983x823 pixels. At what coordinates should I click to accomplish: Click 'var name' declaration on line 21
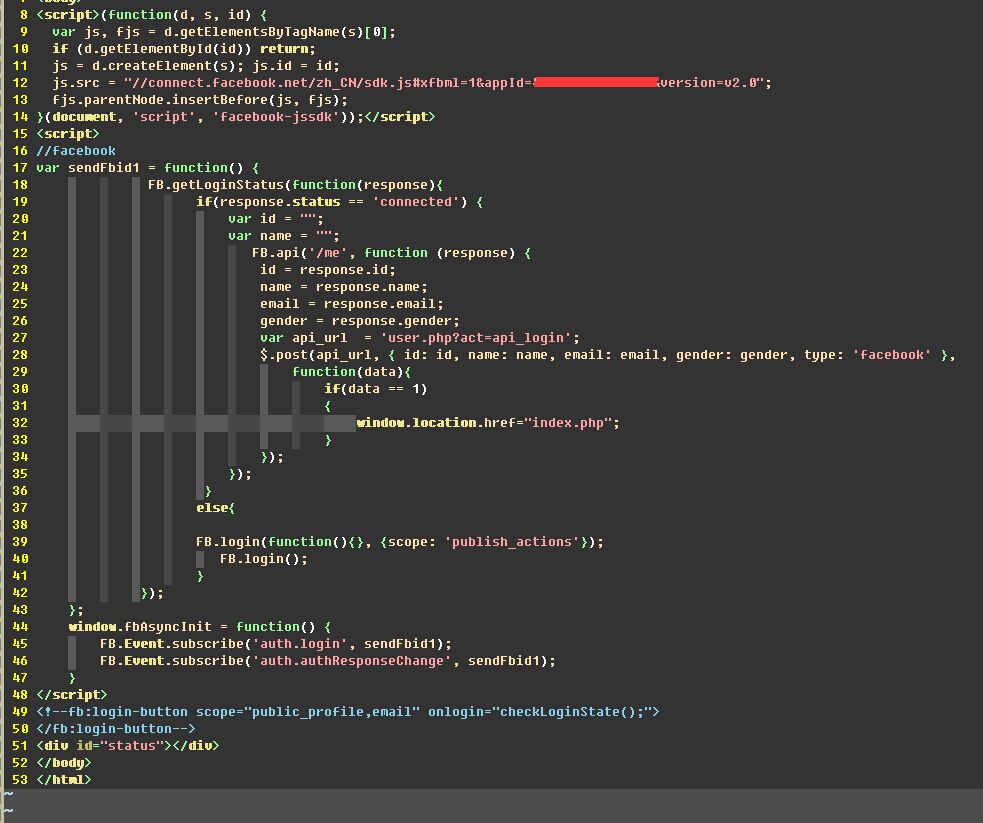pos(260,235)
